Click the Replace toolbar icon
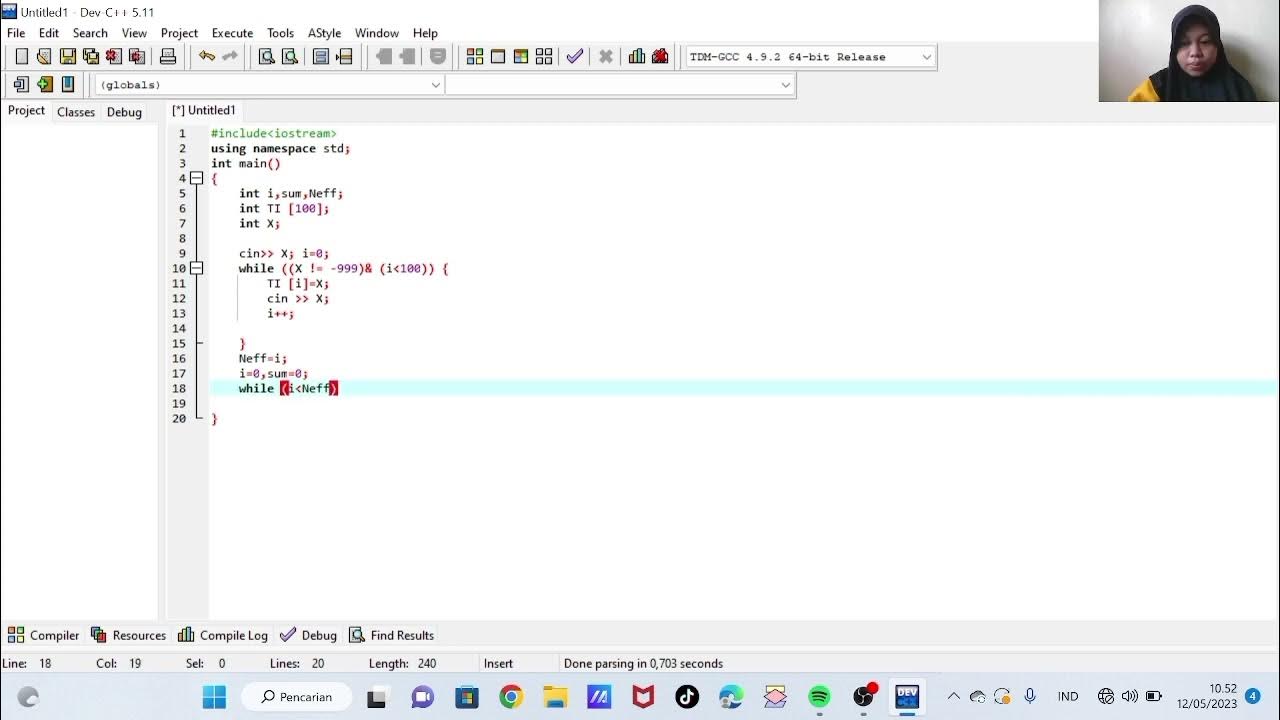1280x720 pixels. click(289, 57)
